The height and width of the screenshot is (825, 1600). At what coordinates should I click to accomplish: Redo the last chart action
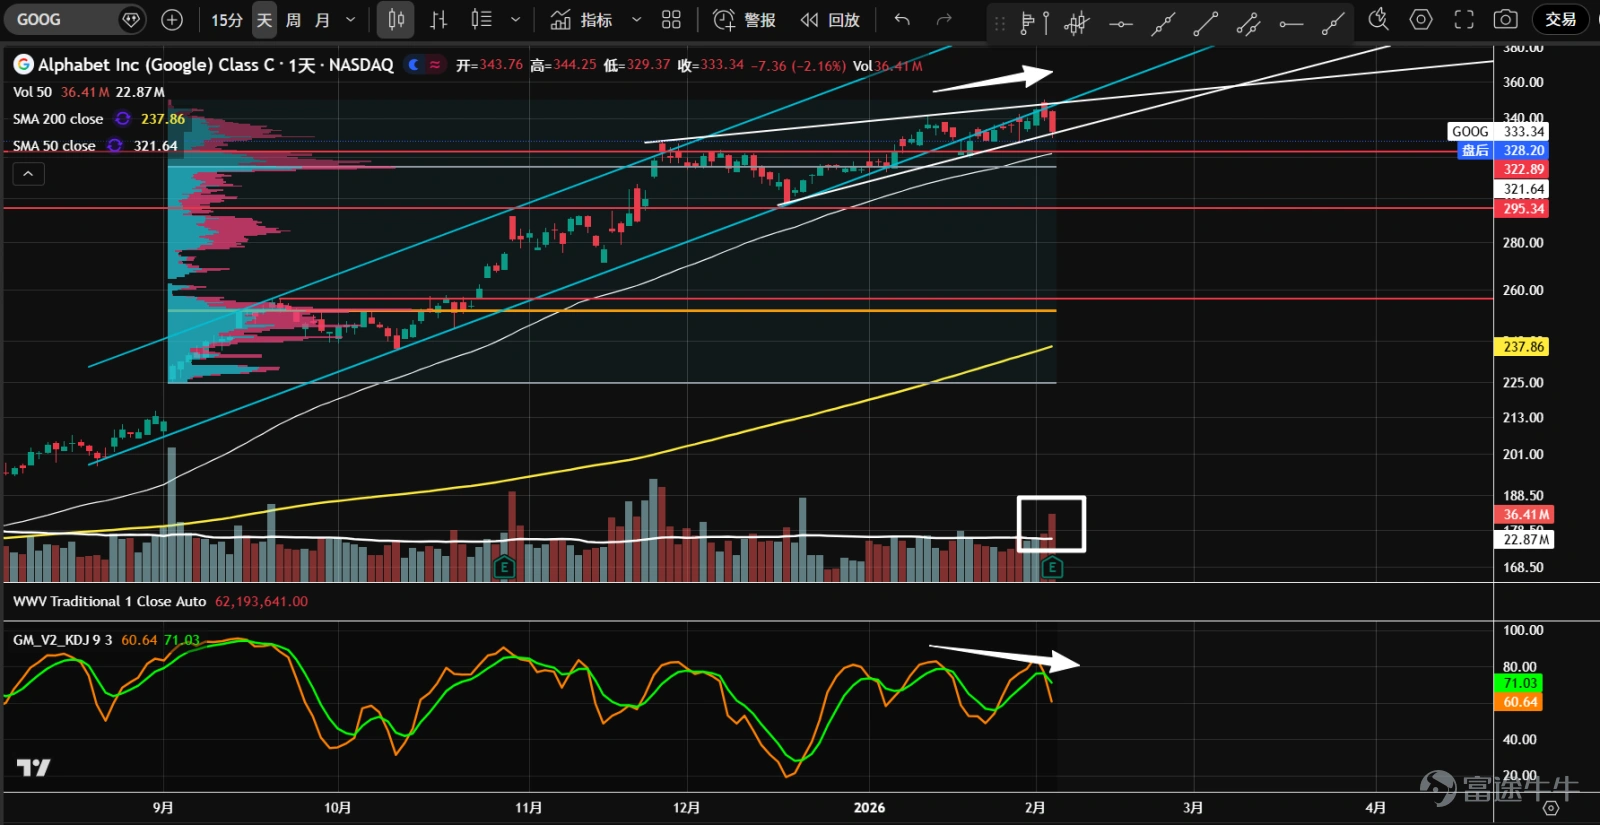(944, 19)
